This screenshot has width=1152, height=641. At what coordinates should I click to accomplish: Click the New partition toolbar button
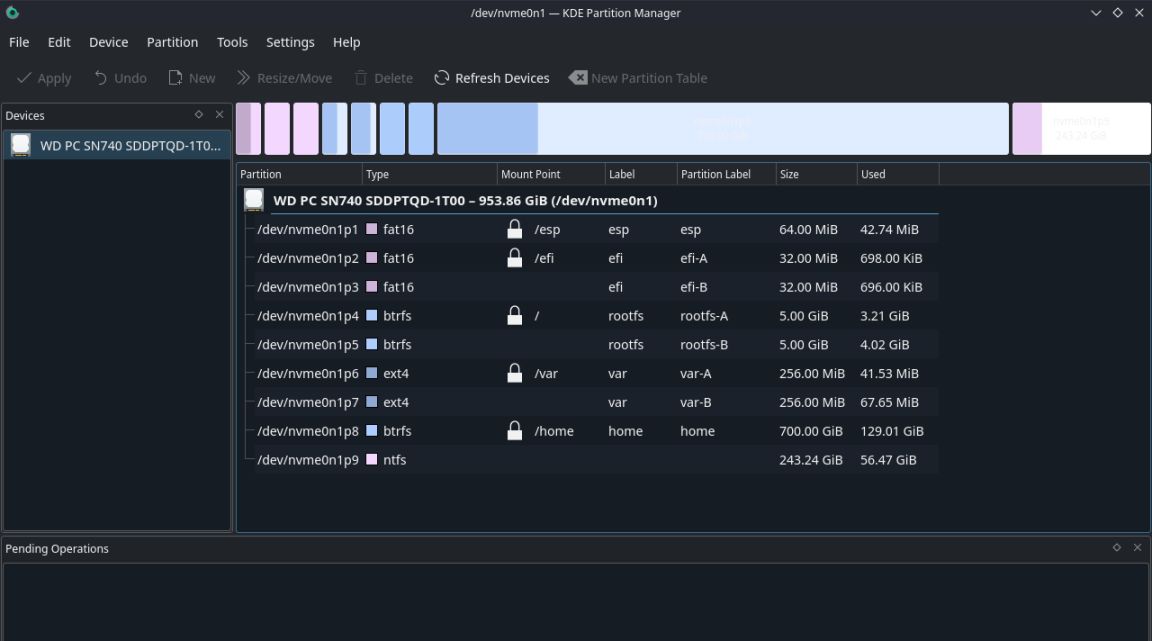192,78
